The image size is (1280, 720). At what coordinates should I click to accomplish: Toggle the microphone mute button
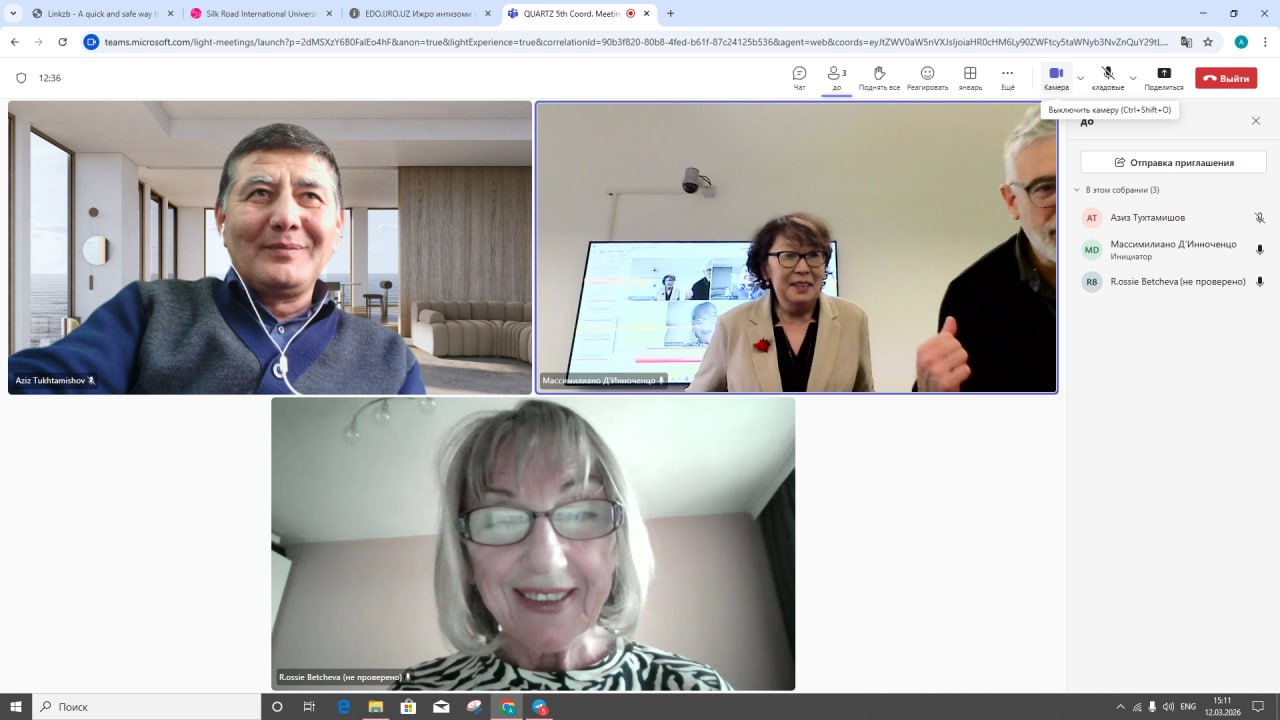click(1108, 74)
